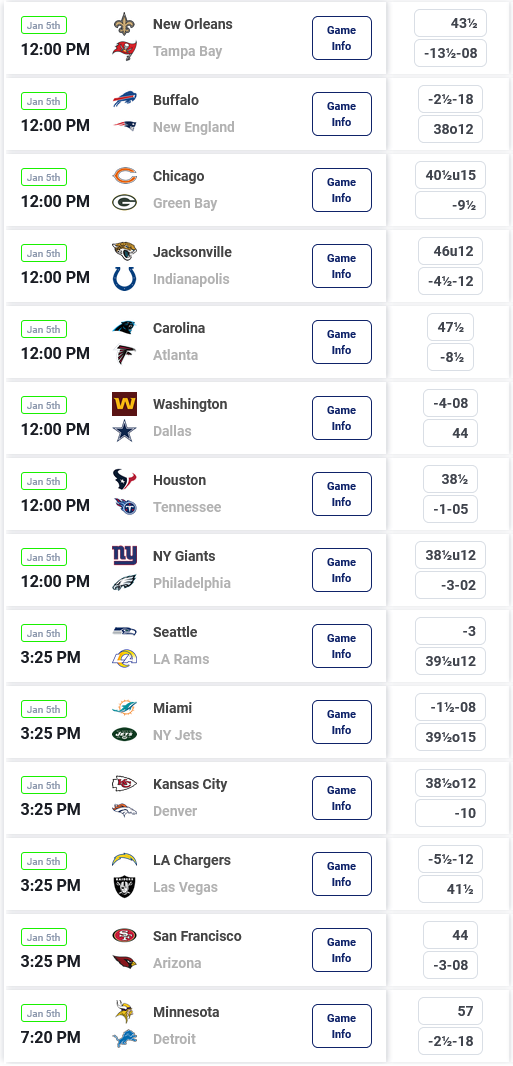The image size is (513, 1066).
Task: Click the Jan 5th tag on the Seattle game
Action: click(x=44, y=633)
